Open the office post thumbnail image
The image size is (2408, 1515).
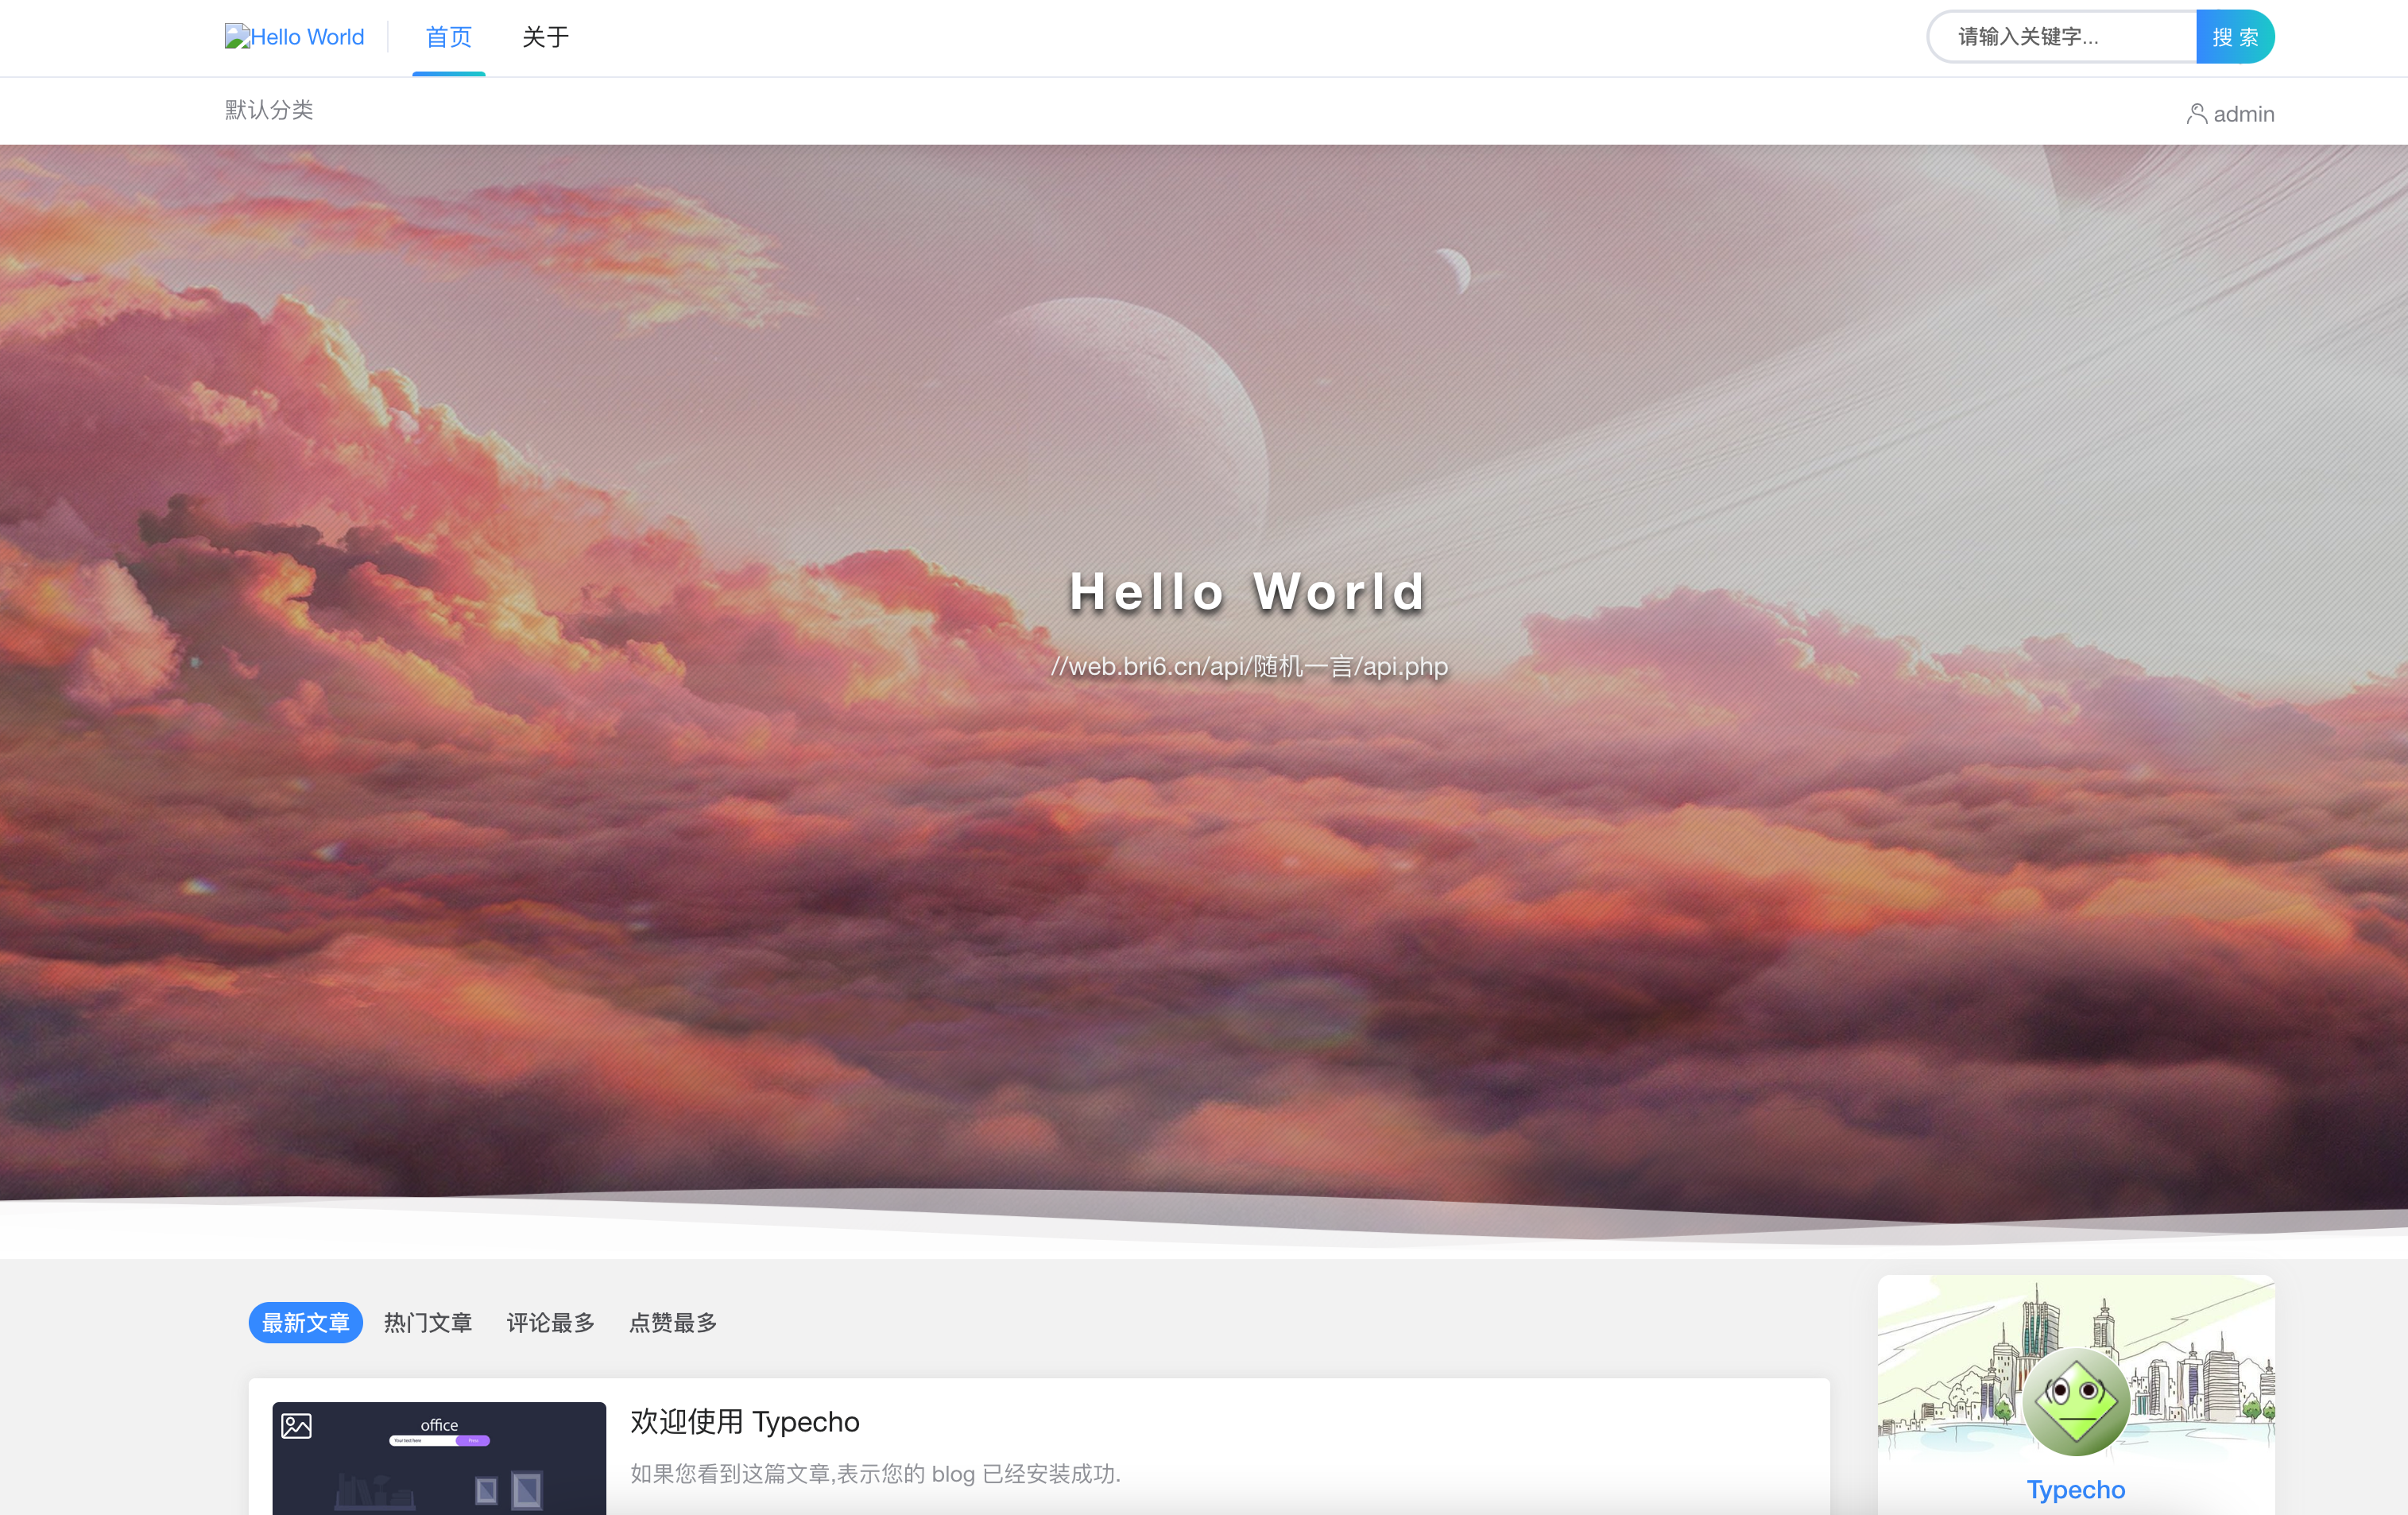click(x=439, y=1458)
